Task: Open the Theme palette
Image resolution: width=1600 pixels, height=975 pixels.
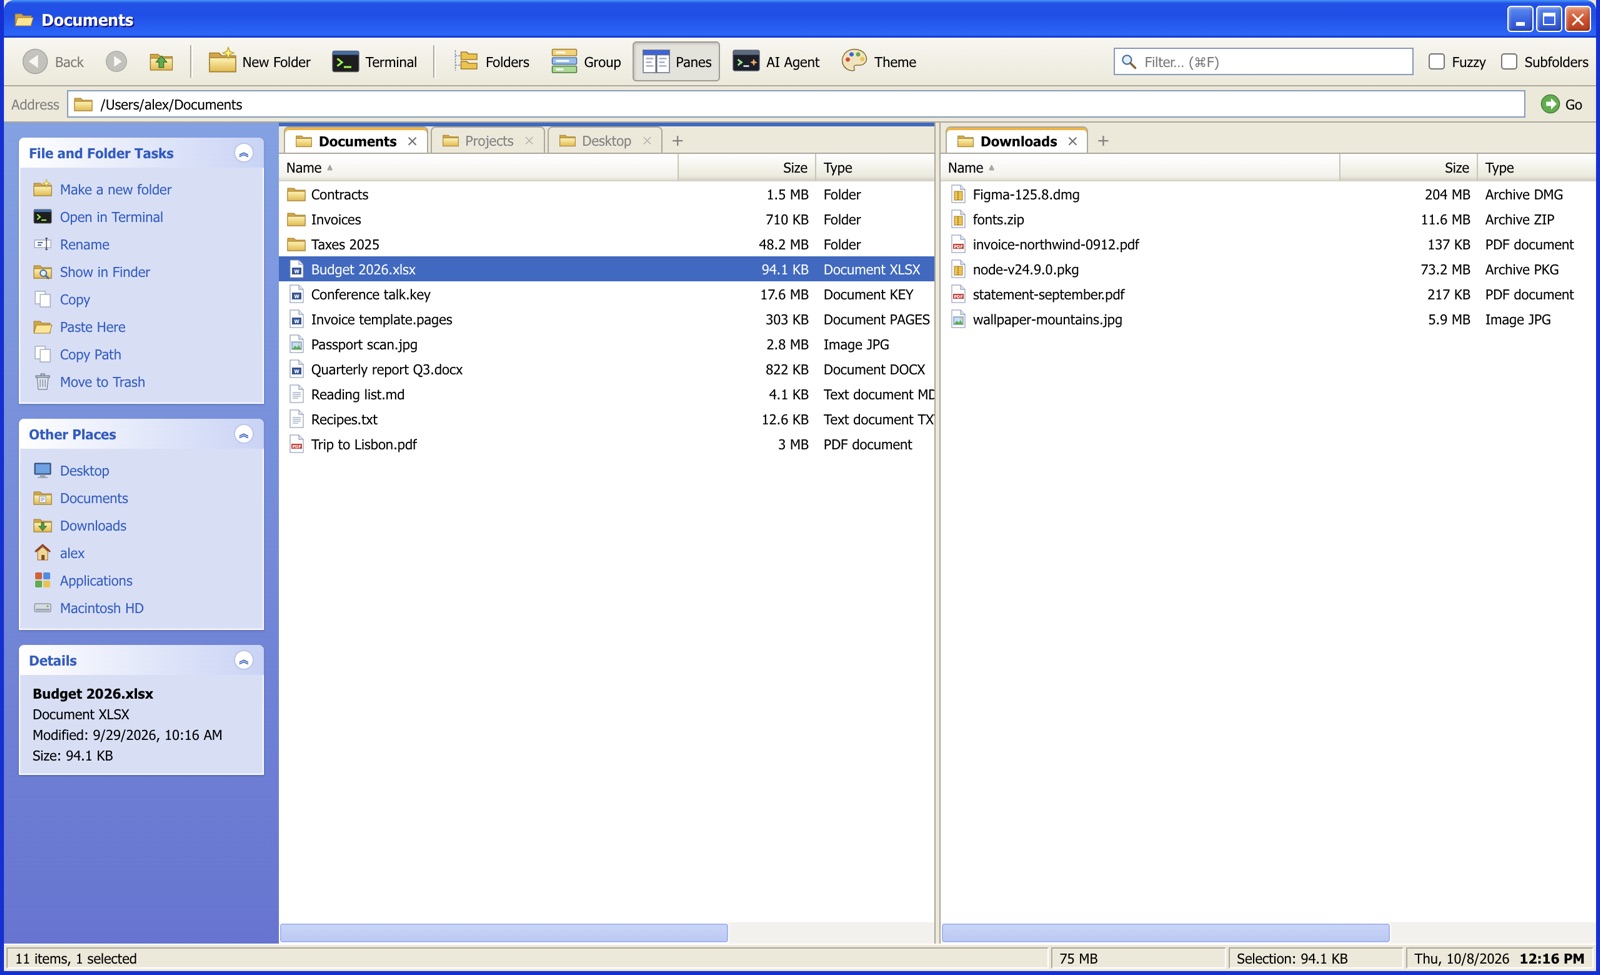Action: [880, 62]
